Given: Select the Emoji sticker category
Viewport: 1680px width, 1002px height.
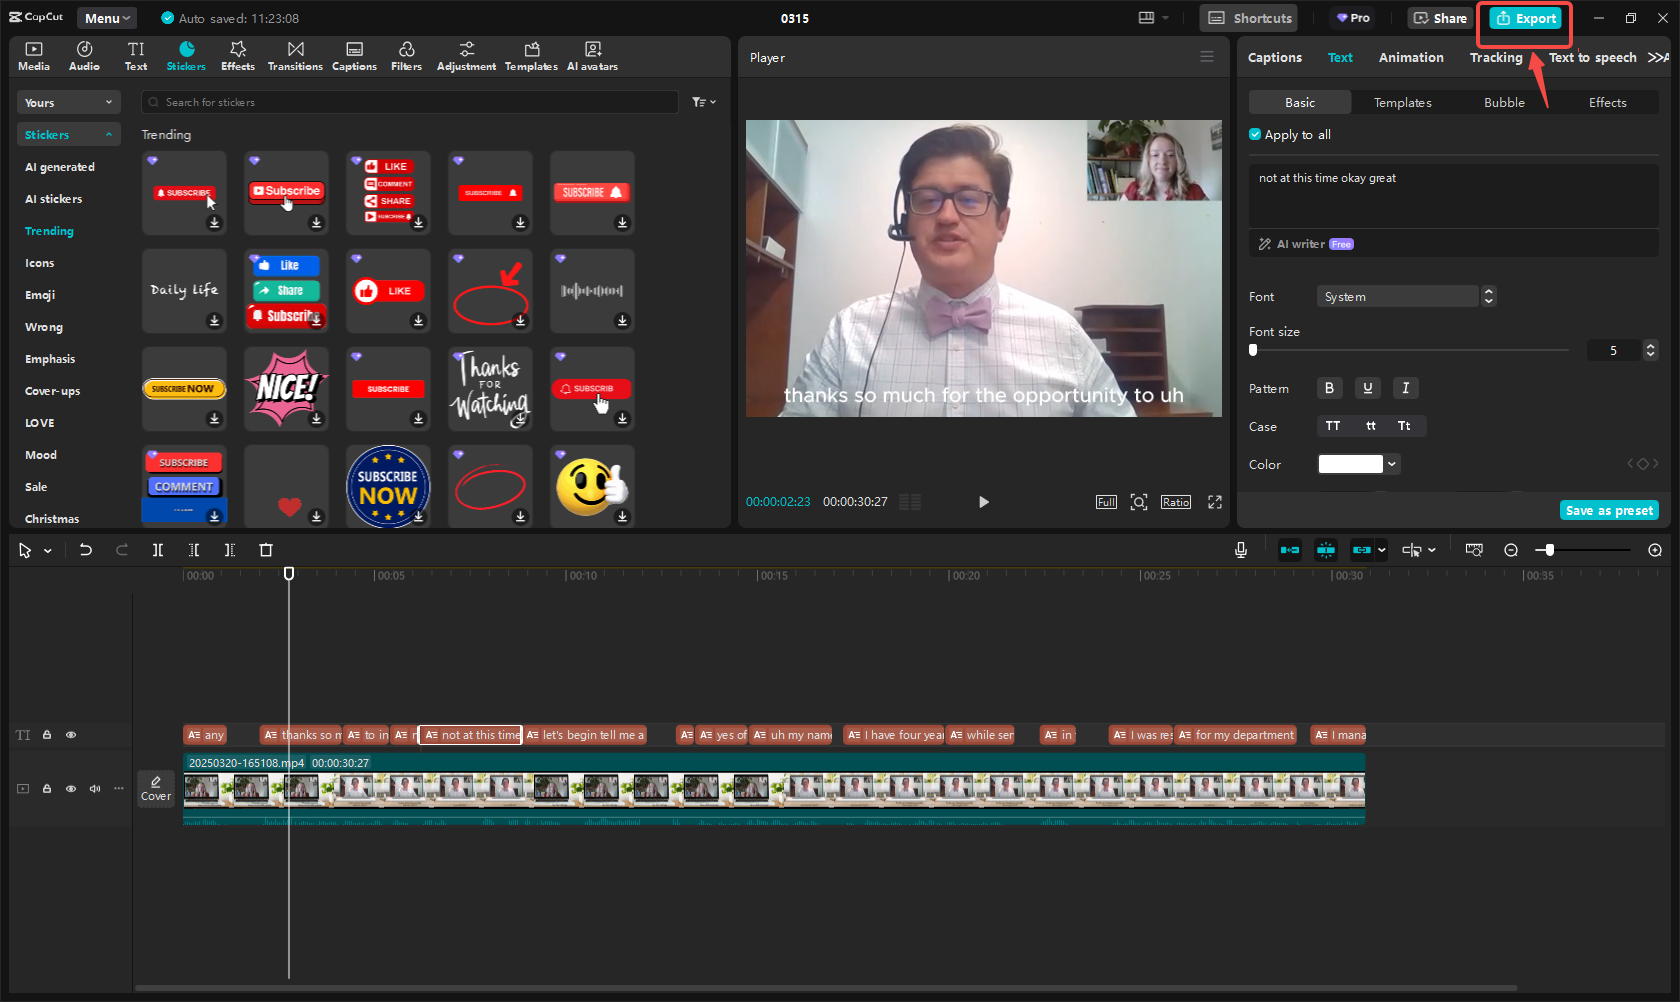Looking at the screenshot, I should [40, 294].
